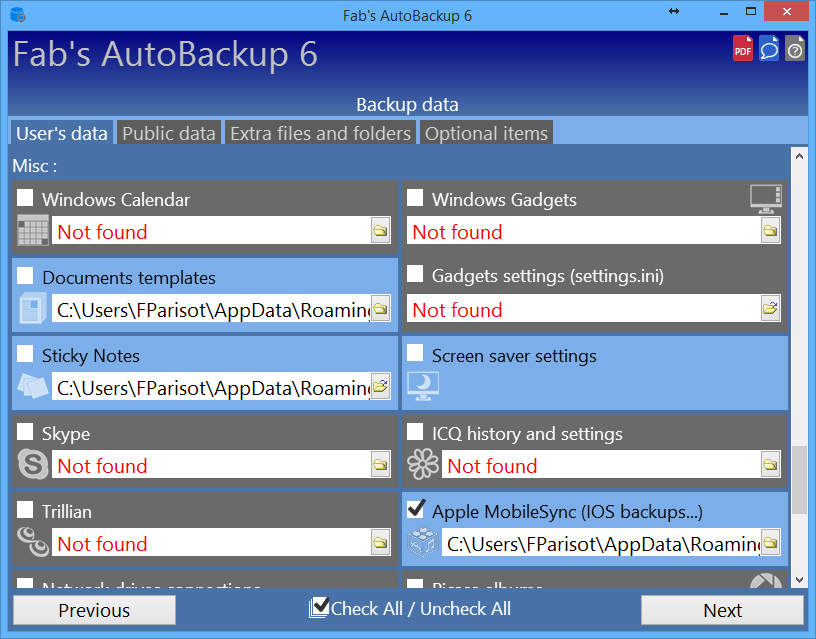Image resolution: width=816 pixels, height=639 pixels.
Task: Browse file for Gadgets settings path
Action: (x=771, y=308)
